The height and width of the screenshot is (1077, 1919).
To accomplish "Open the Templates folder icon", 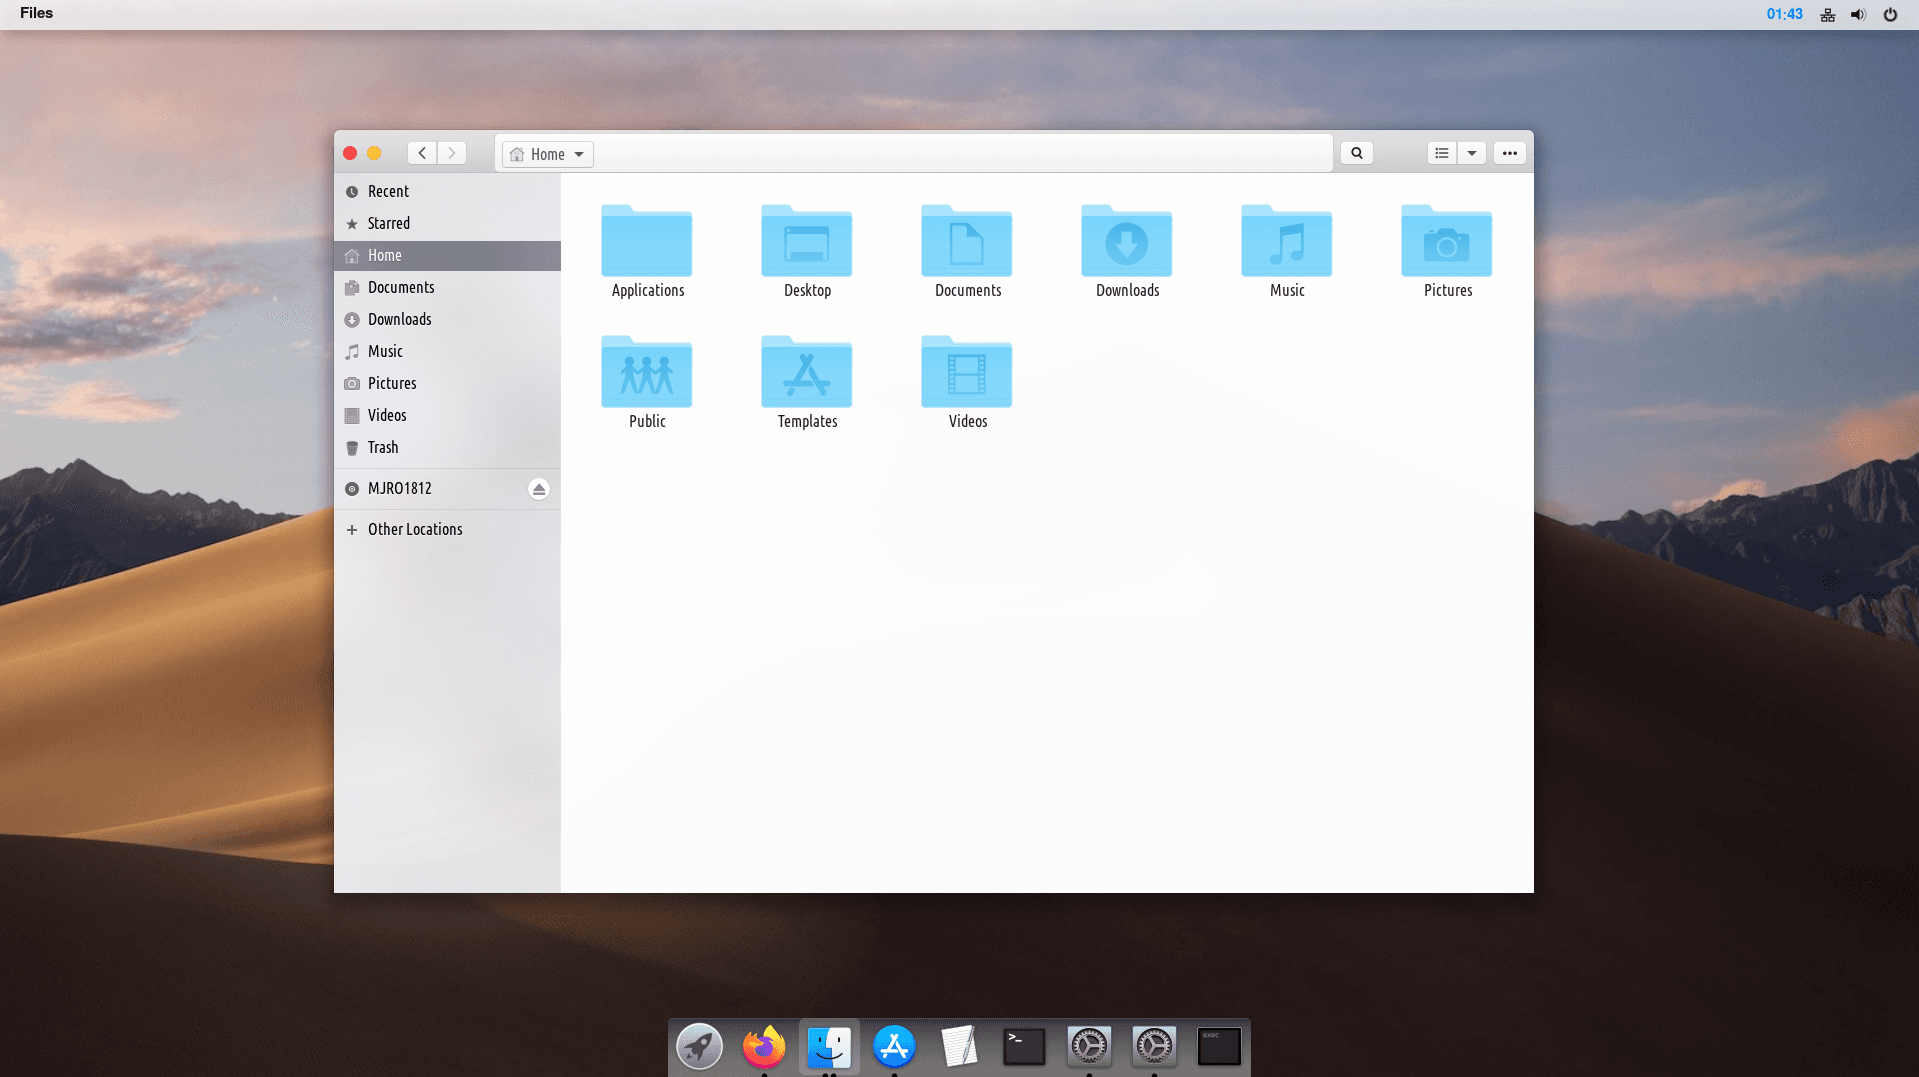I will pyautogui.click(x=806, y=374).
